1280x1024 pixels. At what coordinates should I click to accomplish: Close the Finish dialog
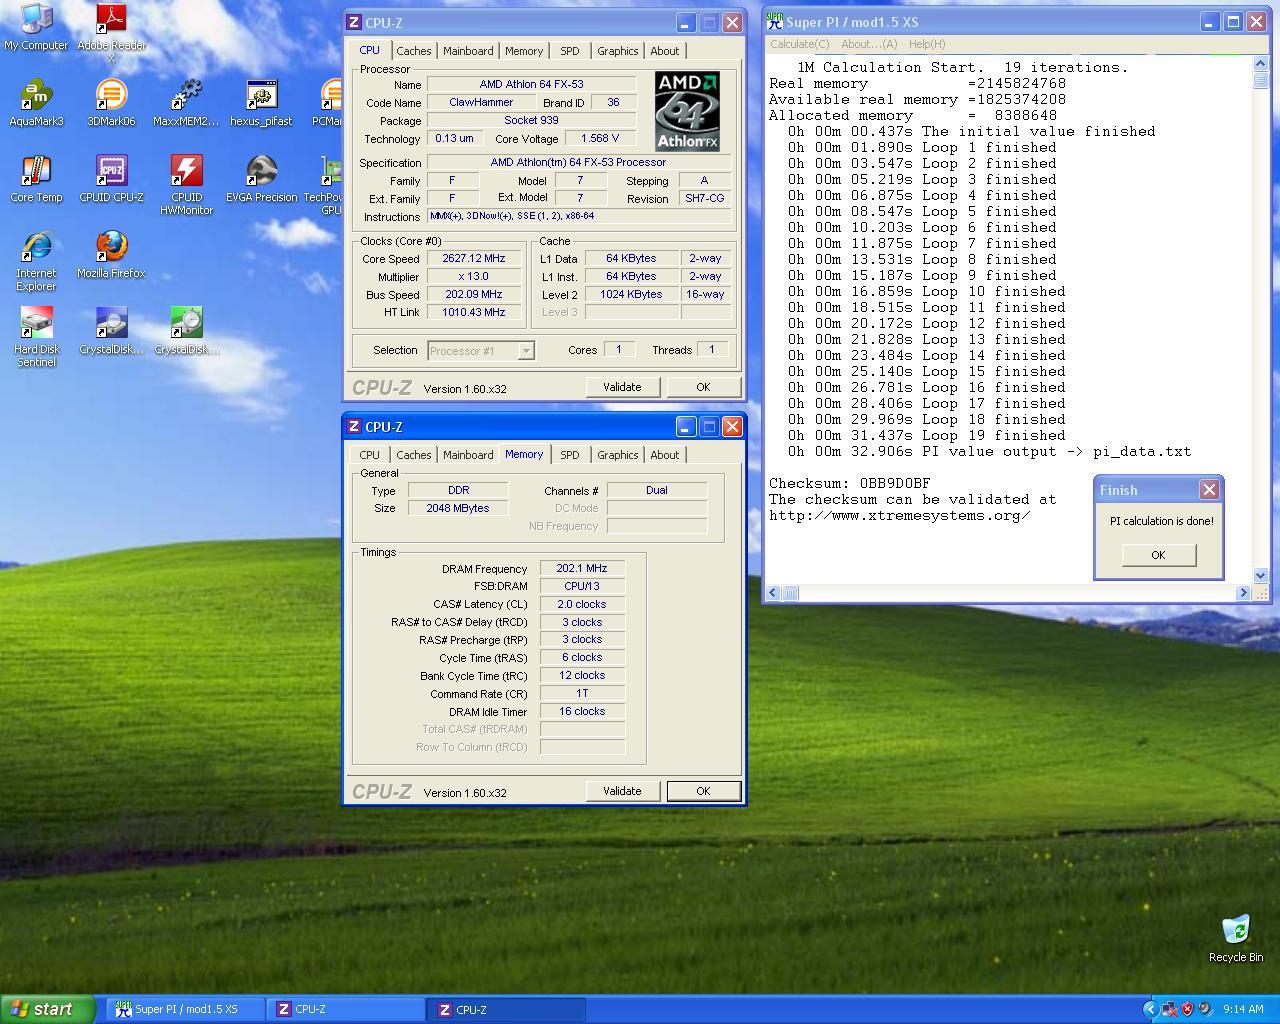tap(1209, 489)
